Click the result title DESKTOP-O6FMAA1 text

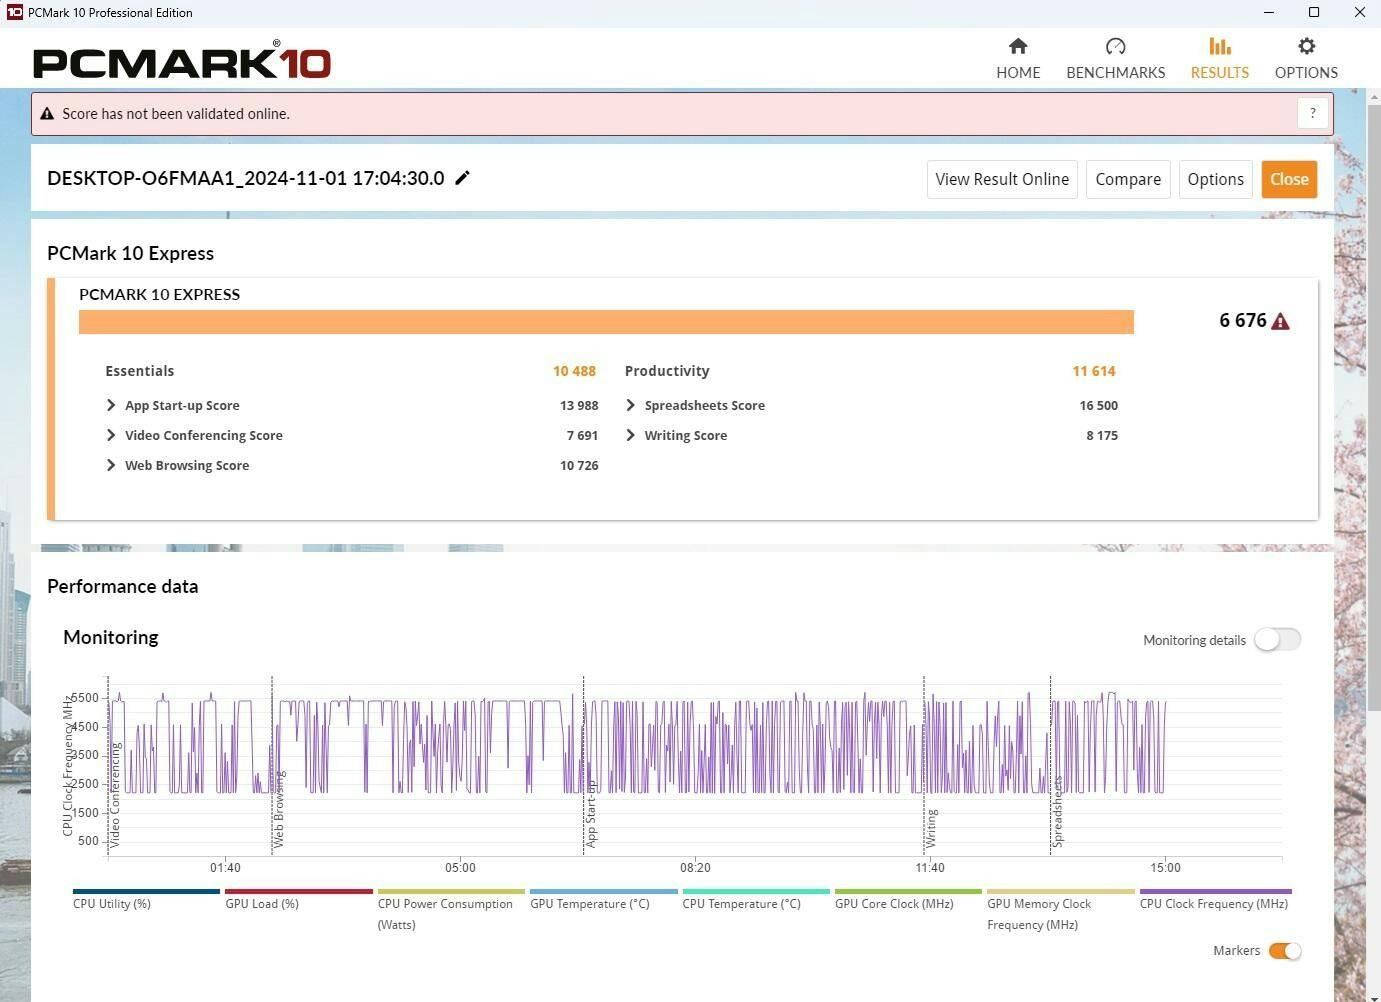[246, 178]
